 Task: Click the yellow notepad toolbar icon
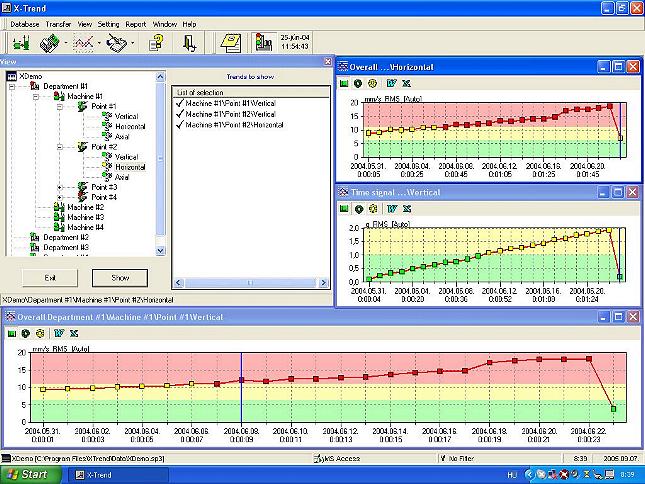pyautogui.click(x=231, y=42)
